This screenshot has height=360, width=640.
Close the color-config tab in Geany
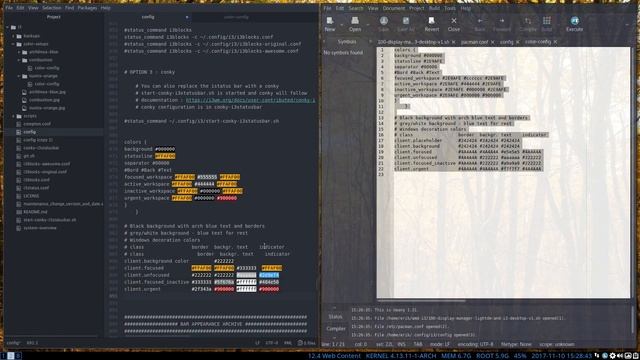click(x=555, y=42)
